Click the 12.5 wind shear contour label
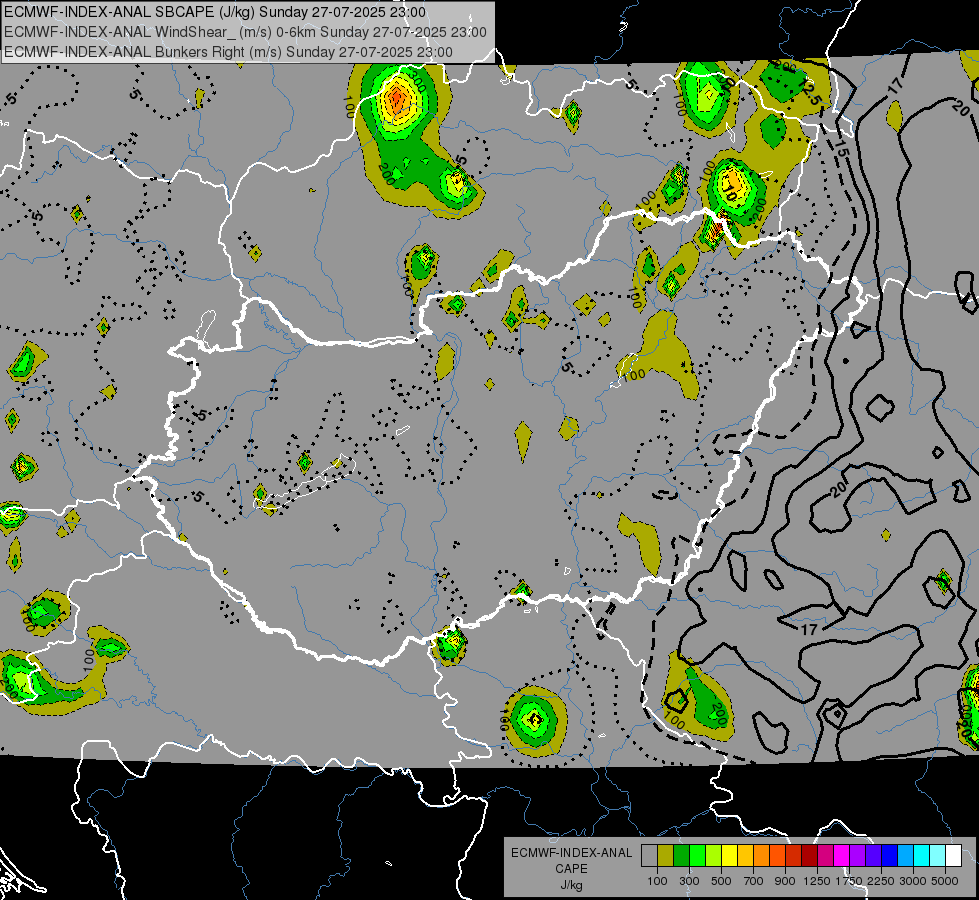 [810, 92]
